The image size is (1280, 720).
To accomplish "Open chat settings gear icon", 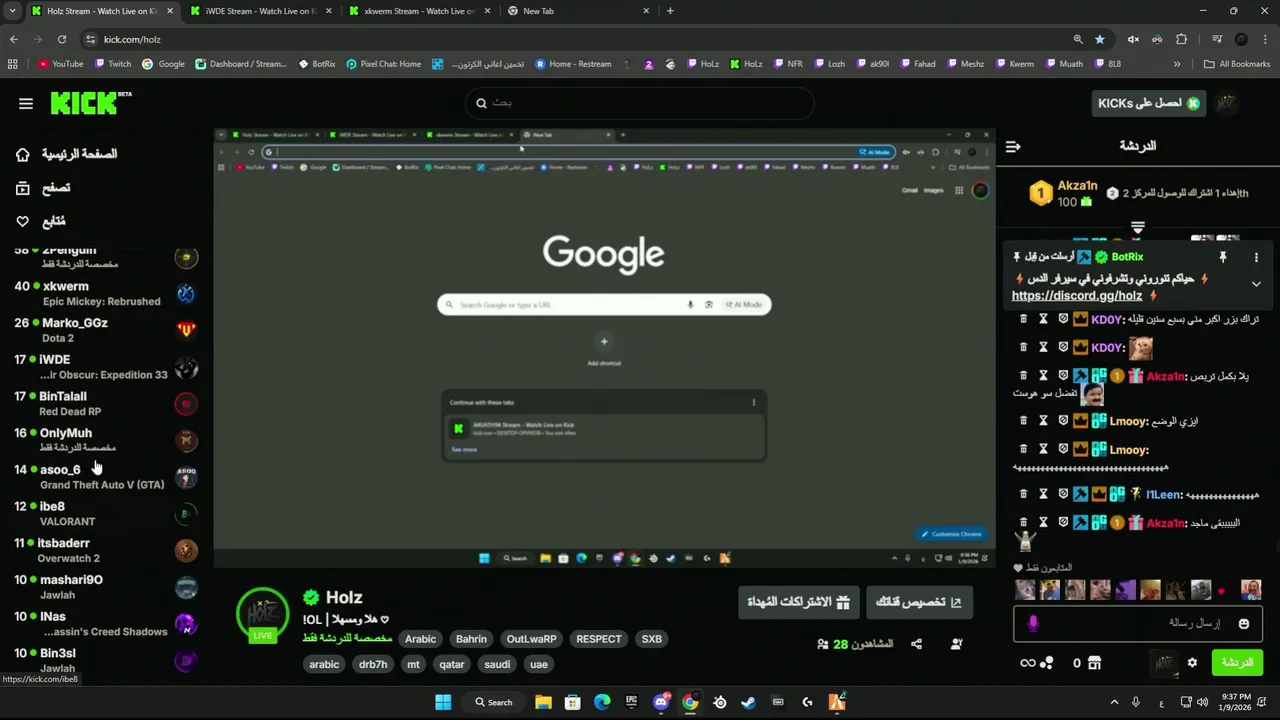I will 1192,662.
